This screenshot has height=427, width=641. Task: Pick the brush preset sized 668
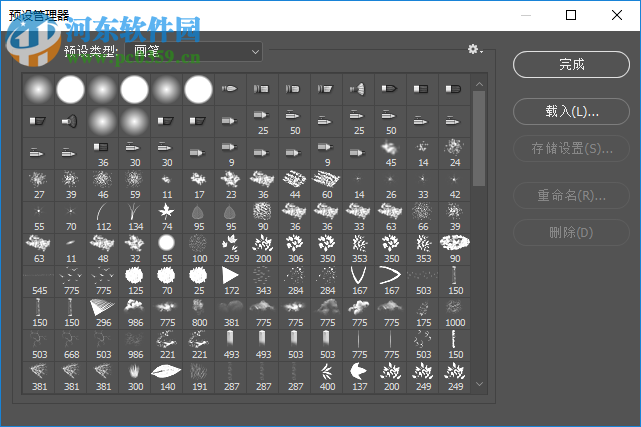pyautogui.click(x=71, y=341)
